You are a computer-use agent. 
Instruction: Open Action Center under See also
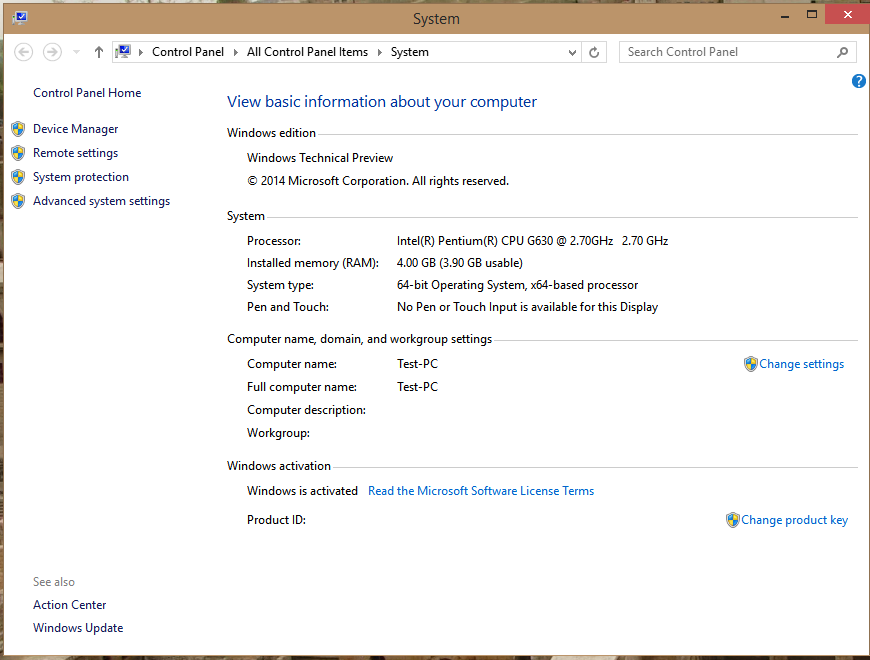tap(69, 605)
